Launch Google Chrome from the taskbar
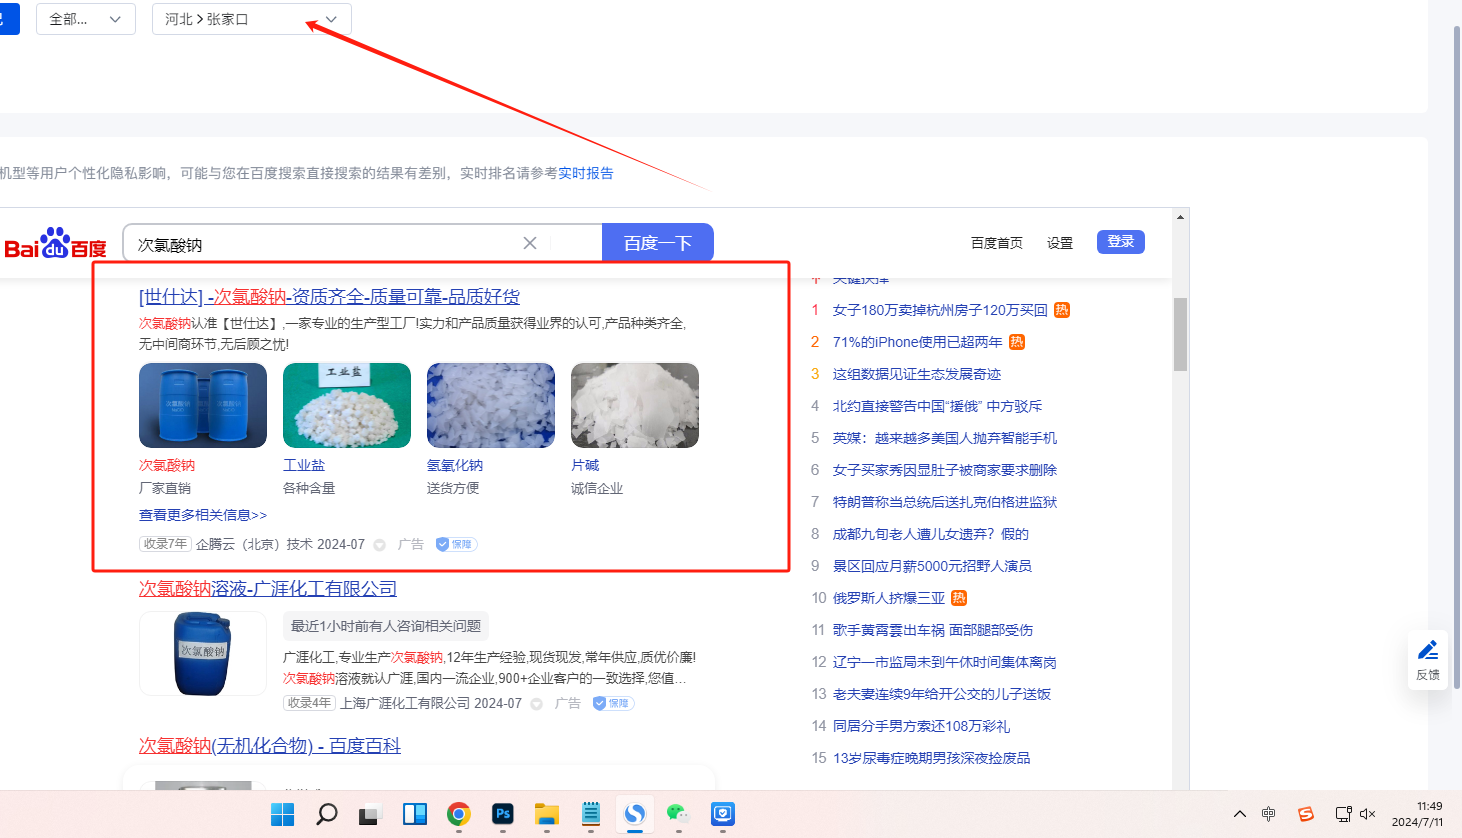Screen dimensions: 1462x838 tap(459, 814)
